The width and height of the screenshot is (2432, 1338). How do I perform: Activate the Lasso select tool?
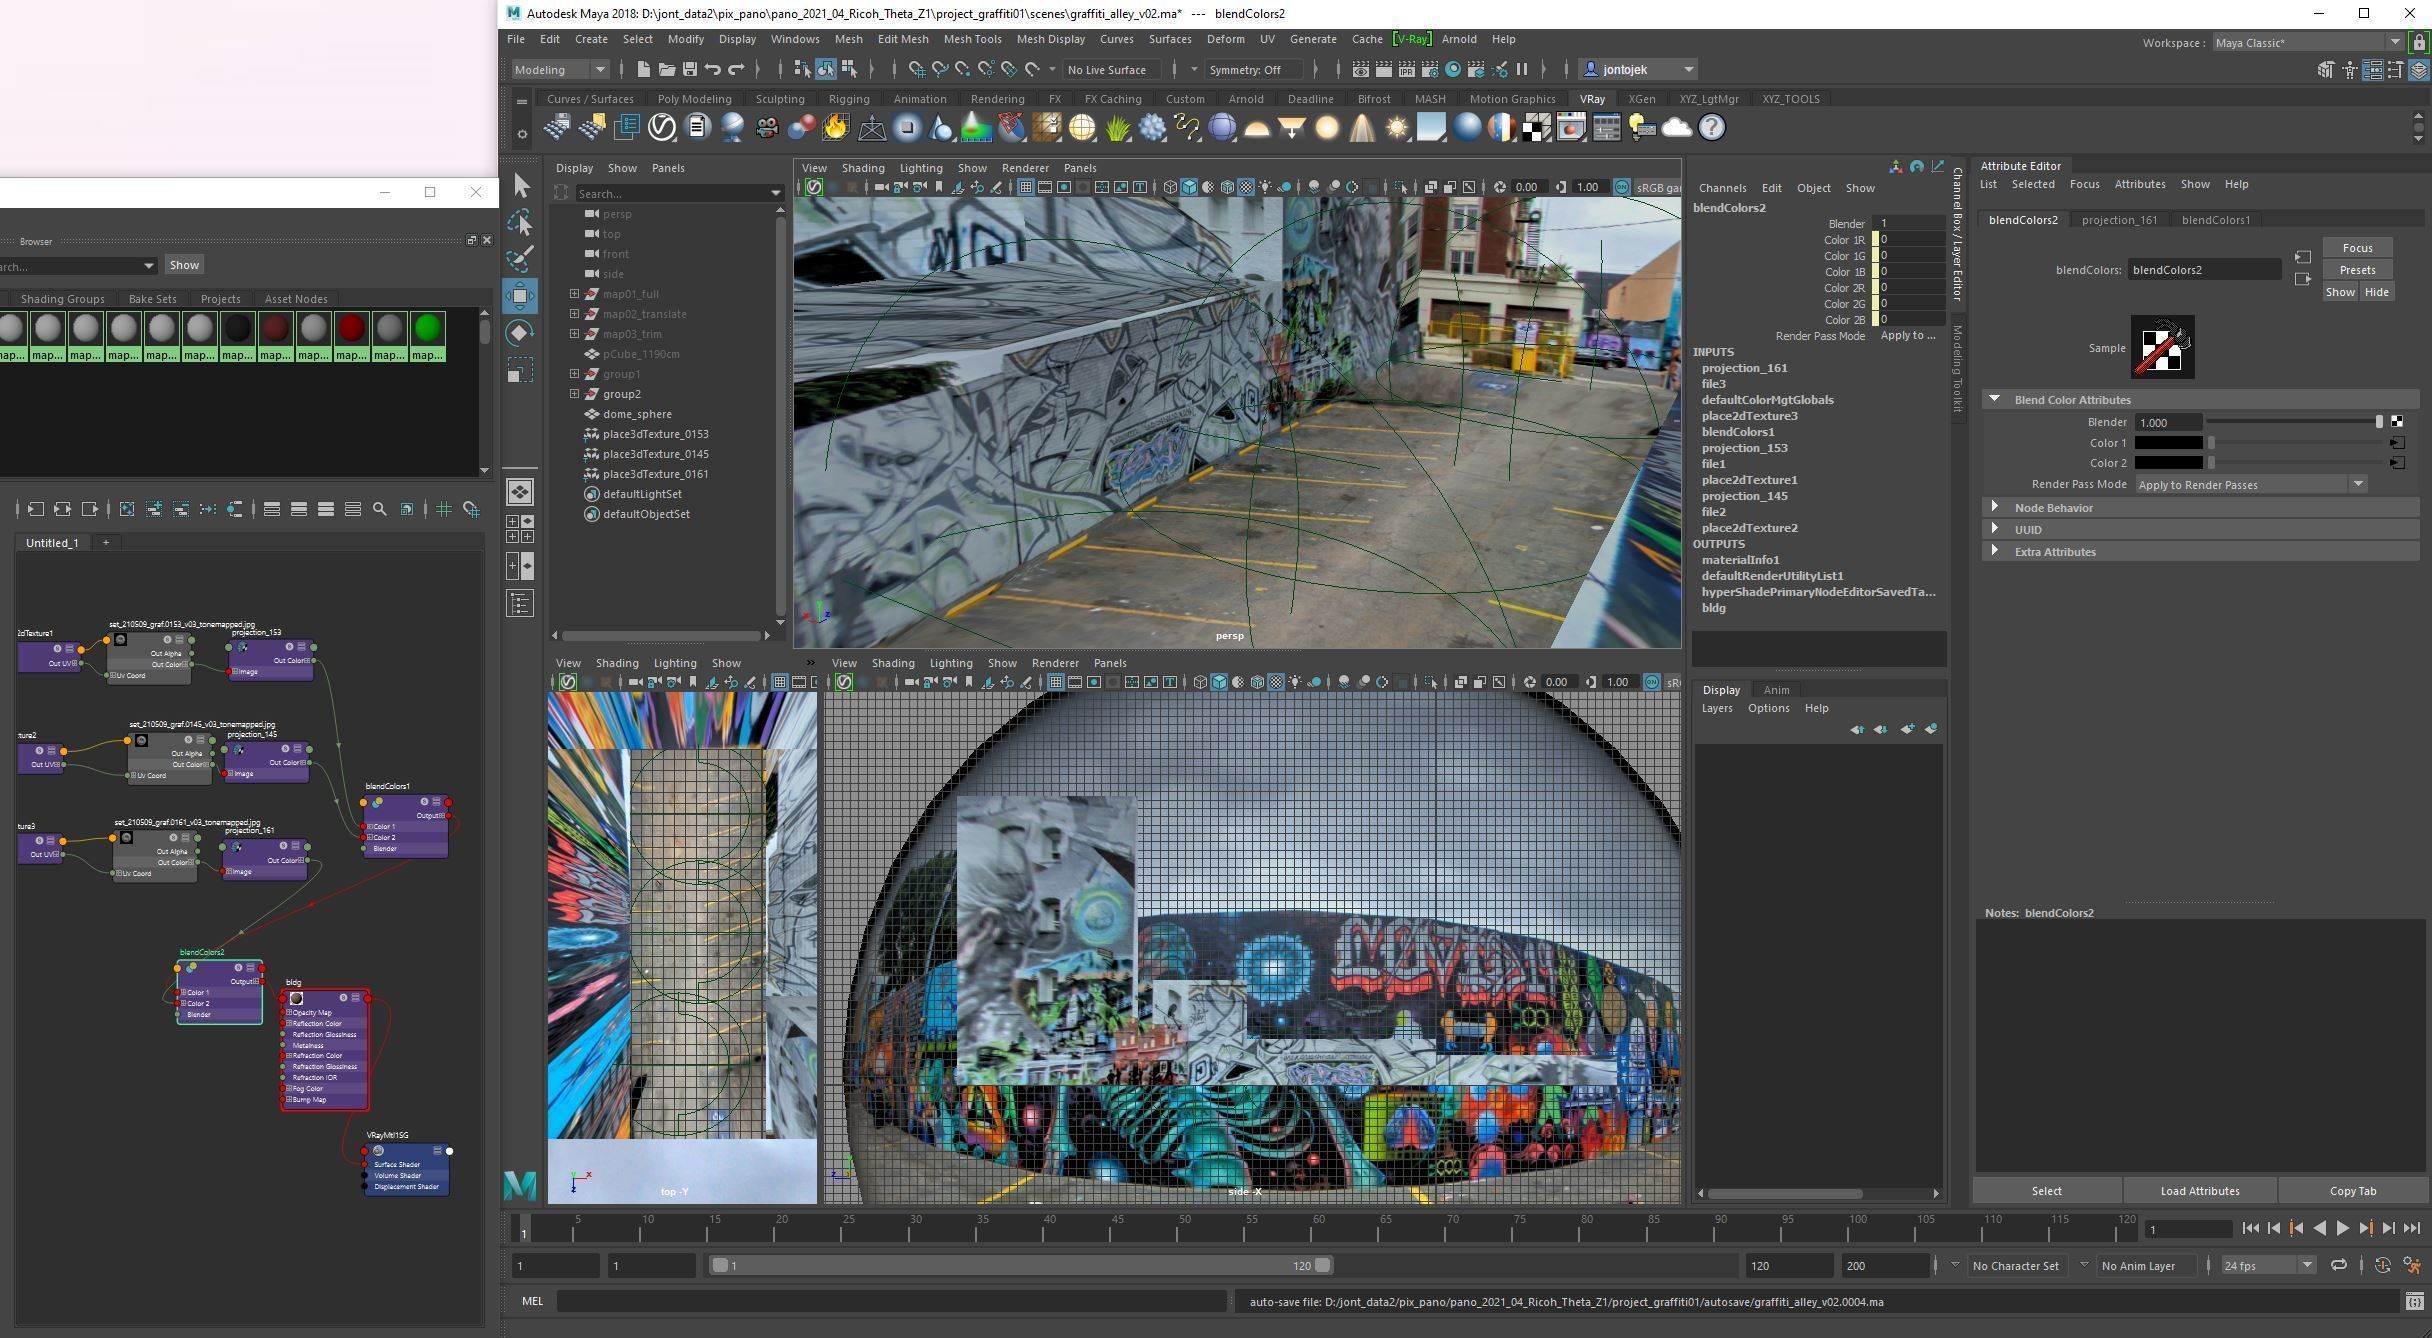(521, 222)
